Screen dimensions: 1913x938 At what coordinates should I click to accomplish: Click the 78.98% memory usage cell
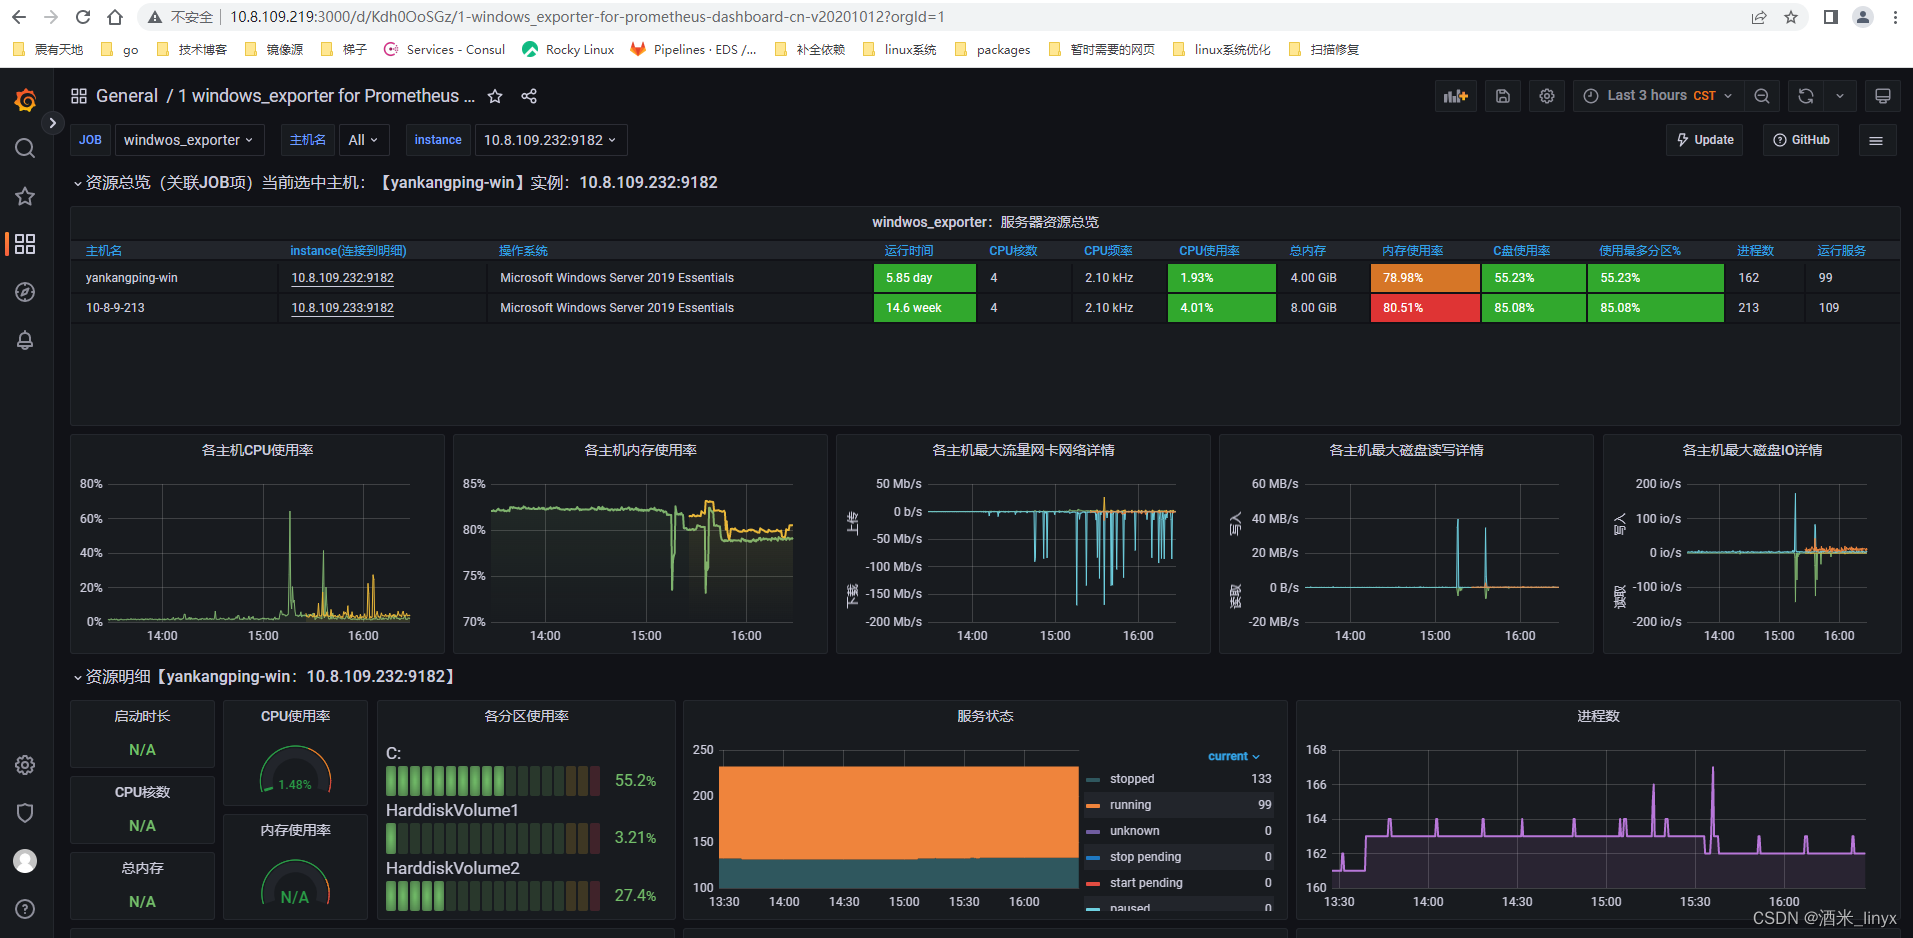(x=1425, y=278)
